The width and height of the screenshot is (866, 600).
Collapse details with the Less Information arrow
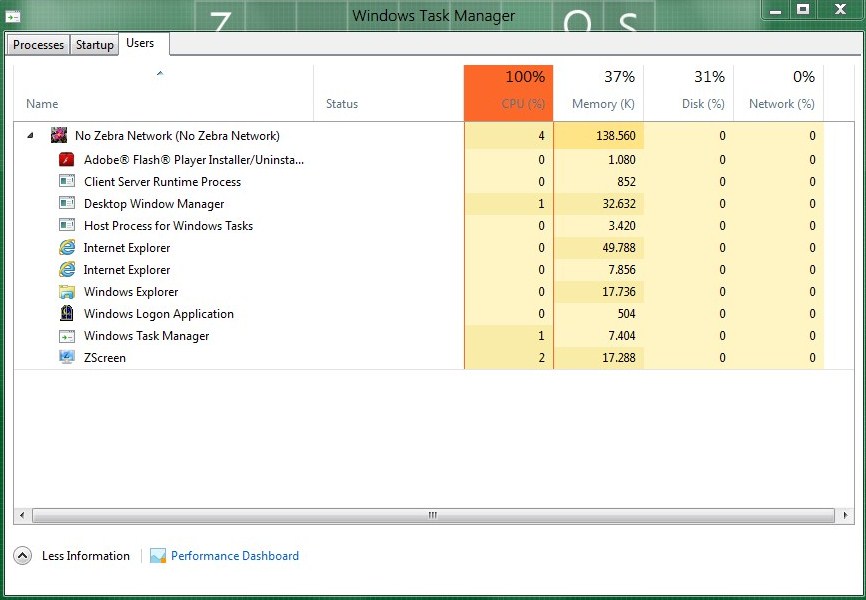click(x=22, y=556)
